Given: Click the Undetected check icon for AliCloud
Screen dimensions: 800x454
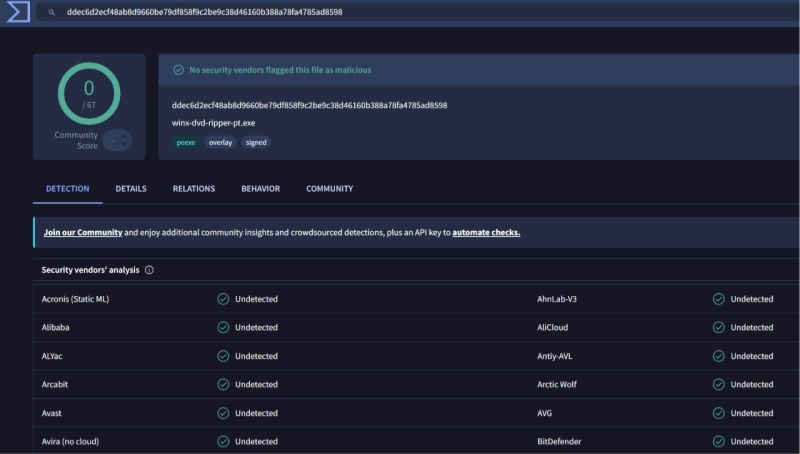Looking at the screenshot, I should click(718, 327).
